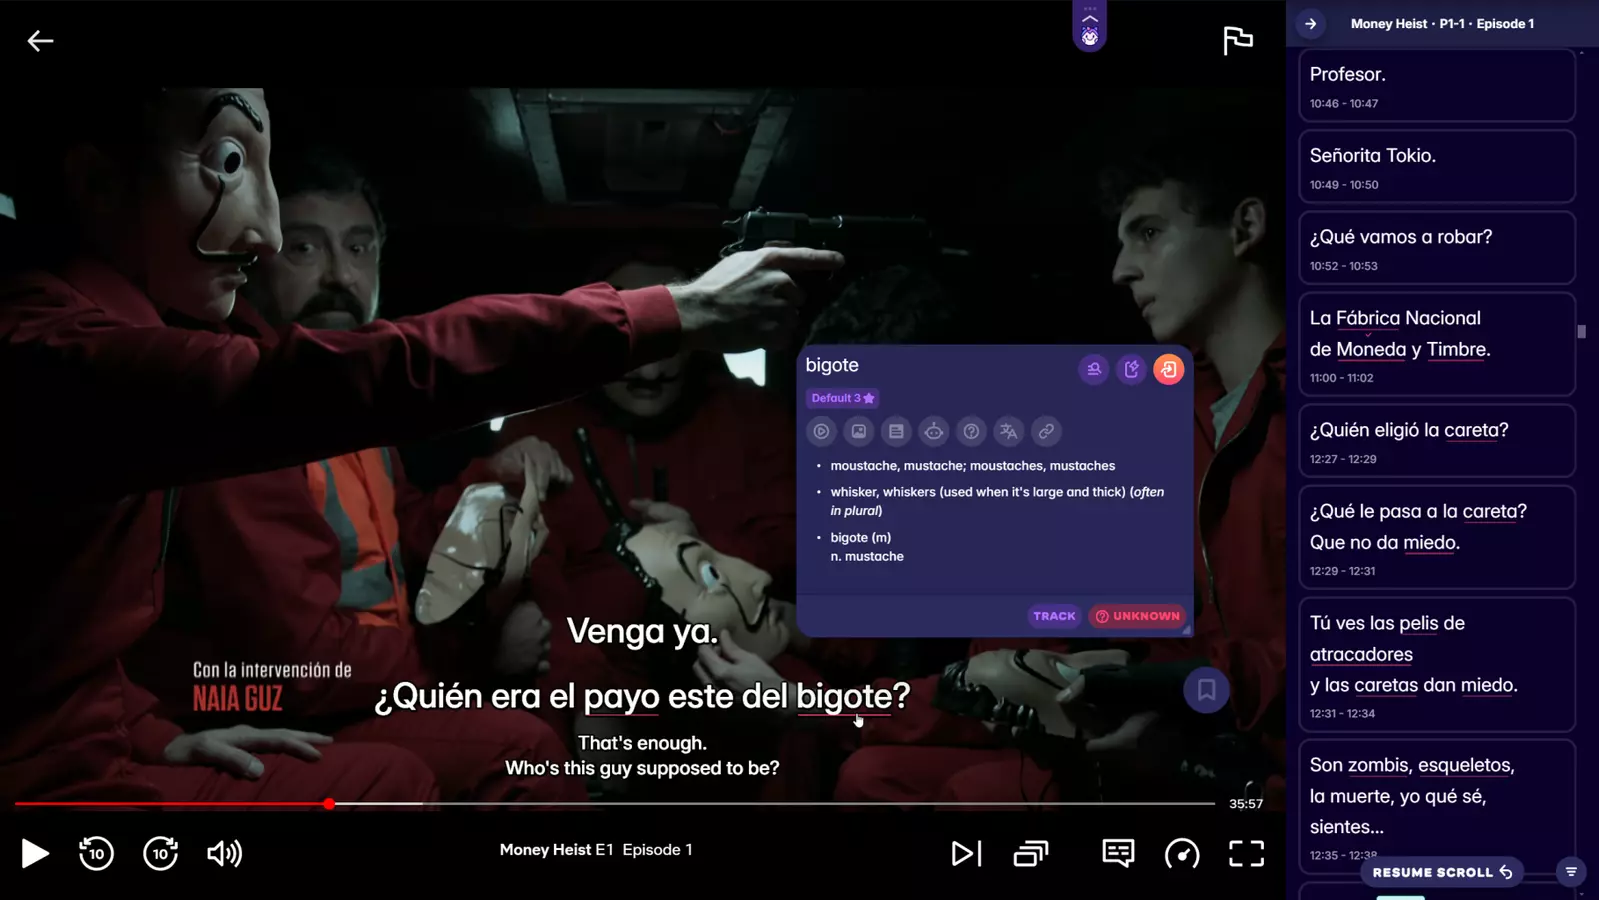The height and width of the screenshot is (900, 1599).
Task: Click the question mark help icon in popup
Action: click(971, 431)
